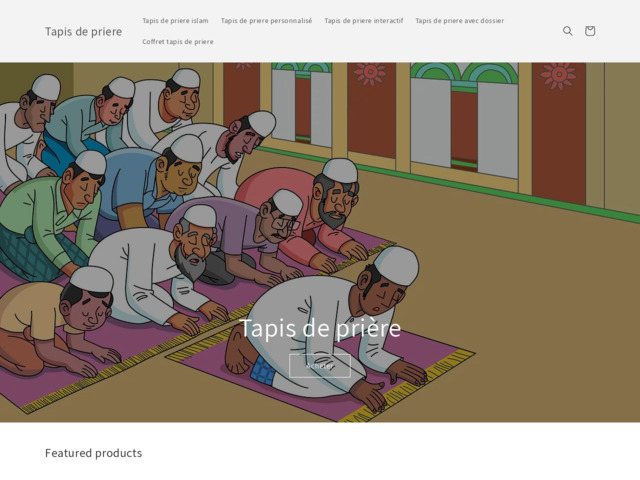Image resolution: width=640 pixels, height=480 pixels.
Task: Click the front man's white skullcap
Action: pos(397,265)
